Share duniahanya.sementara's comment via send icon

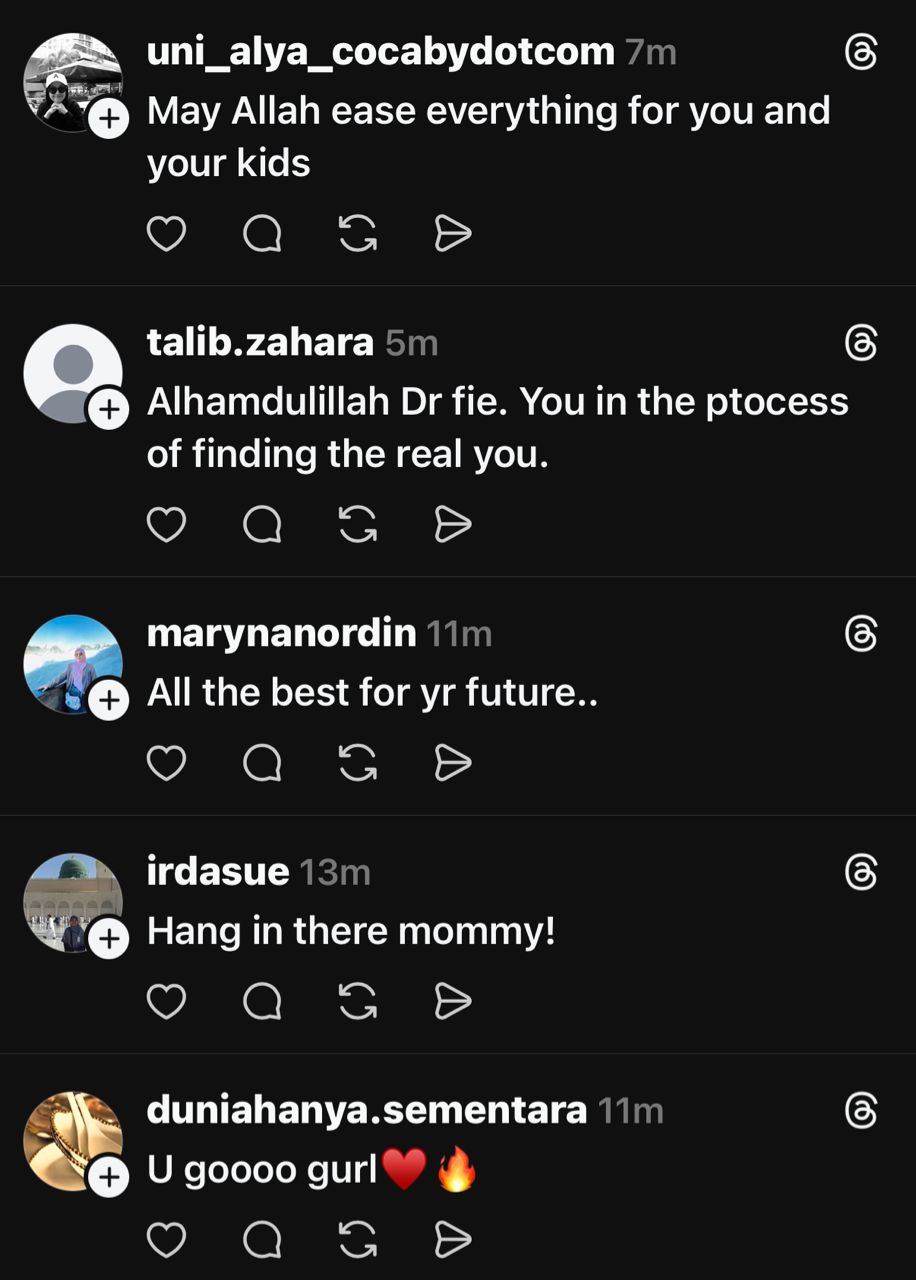453,1240
